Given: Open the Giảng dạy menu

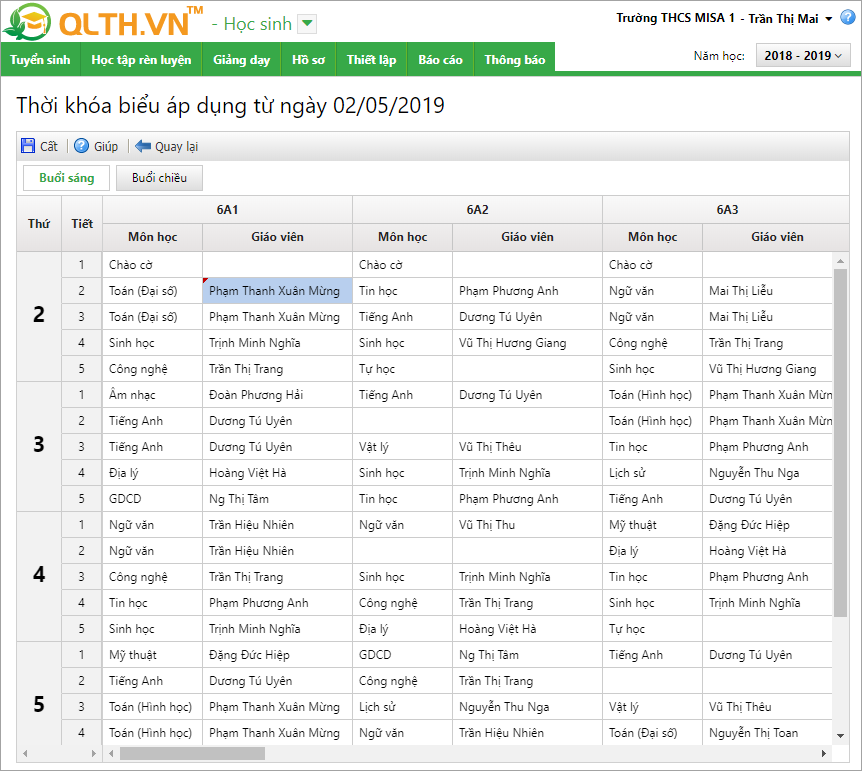Looking at the screenshot, I should pos(241,60).
